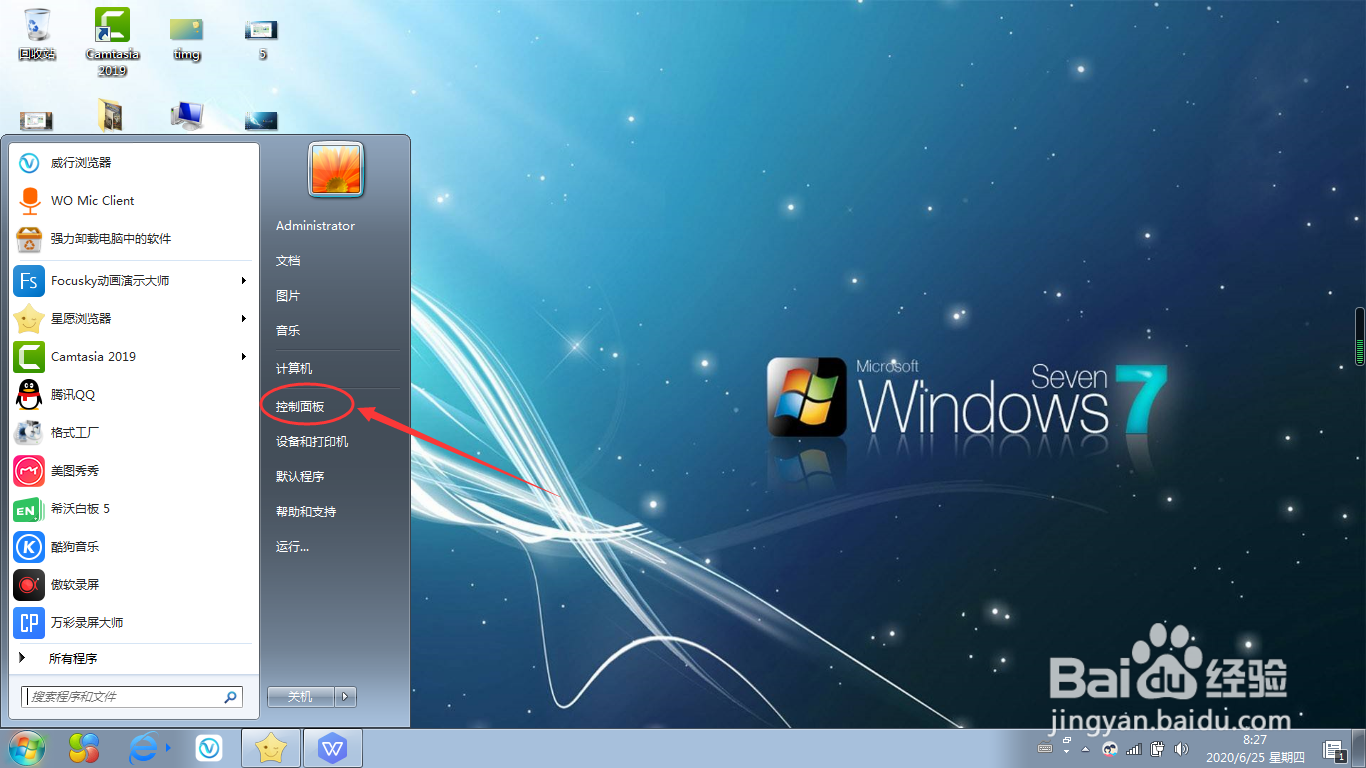
Task: Open the language bar options dropdown
Action: click(x=1066, y=752)
